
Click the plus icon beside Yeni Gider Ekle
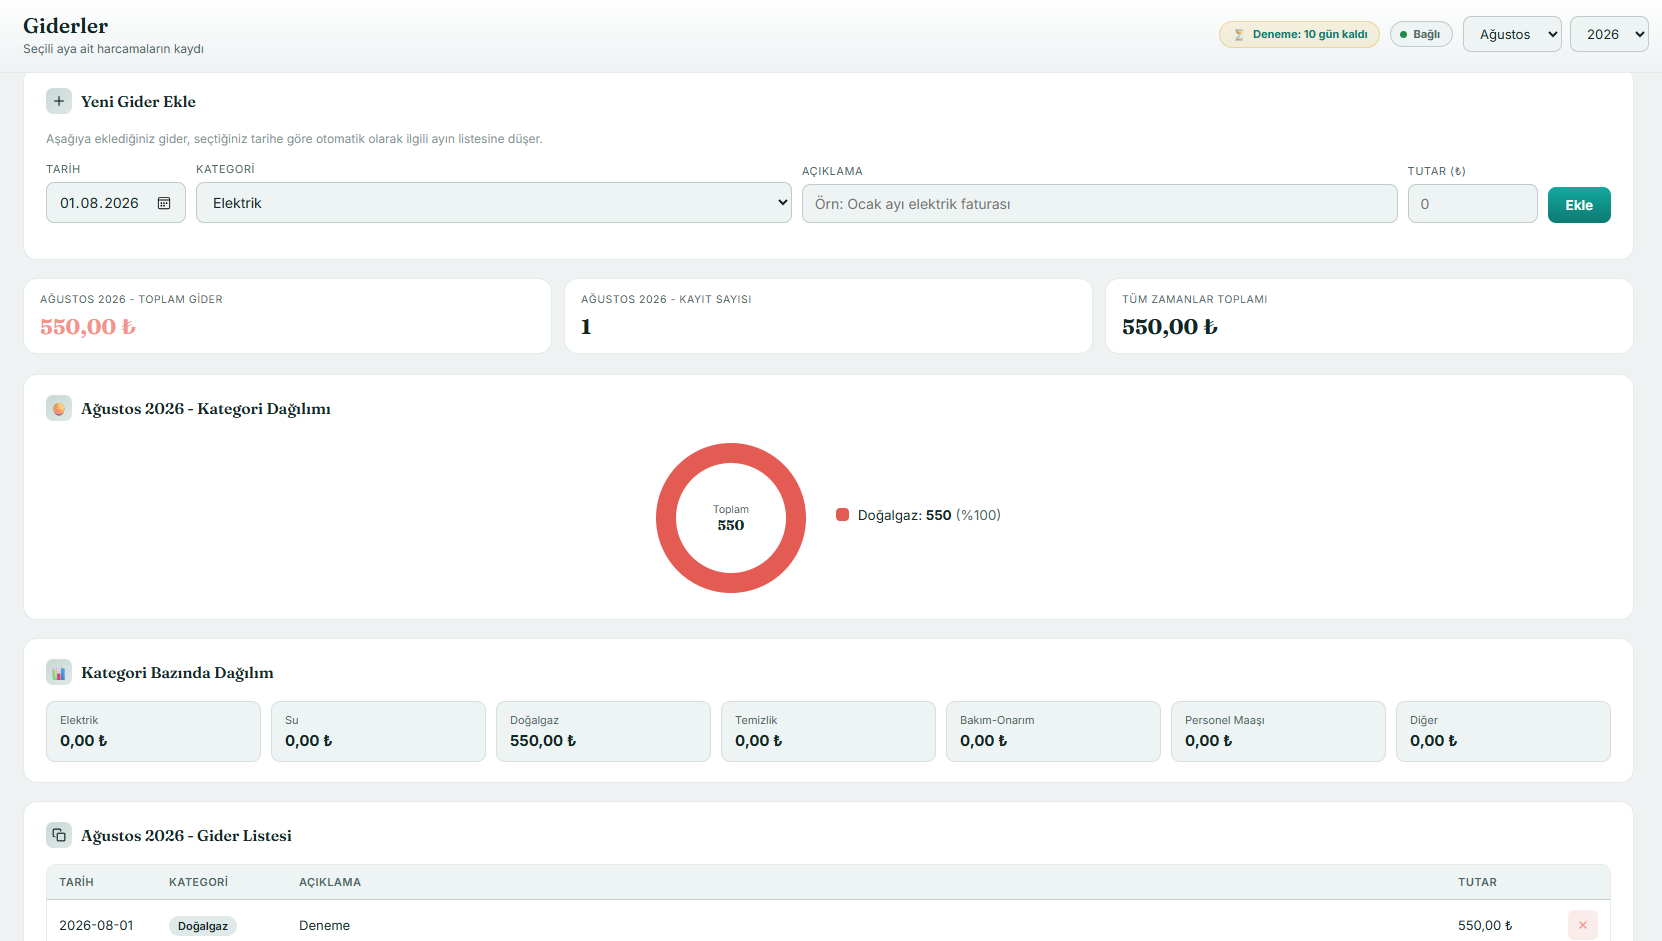pos(59,101)
